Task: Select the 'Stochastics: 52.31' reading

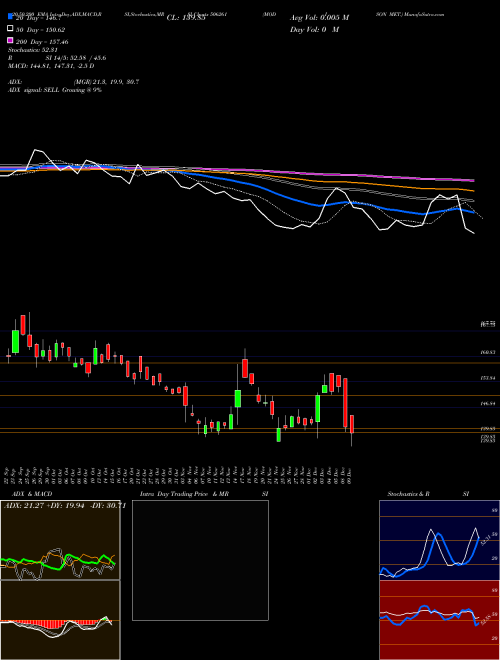Action: click(x=33, y=50)
